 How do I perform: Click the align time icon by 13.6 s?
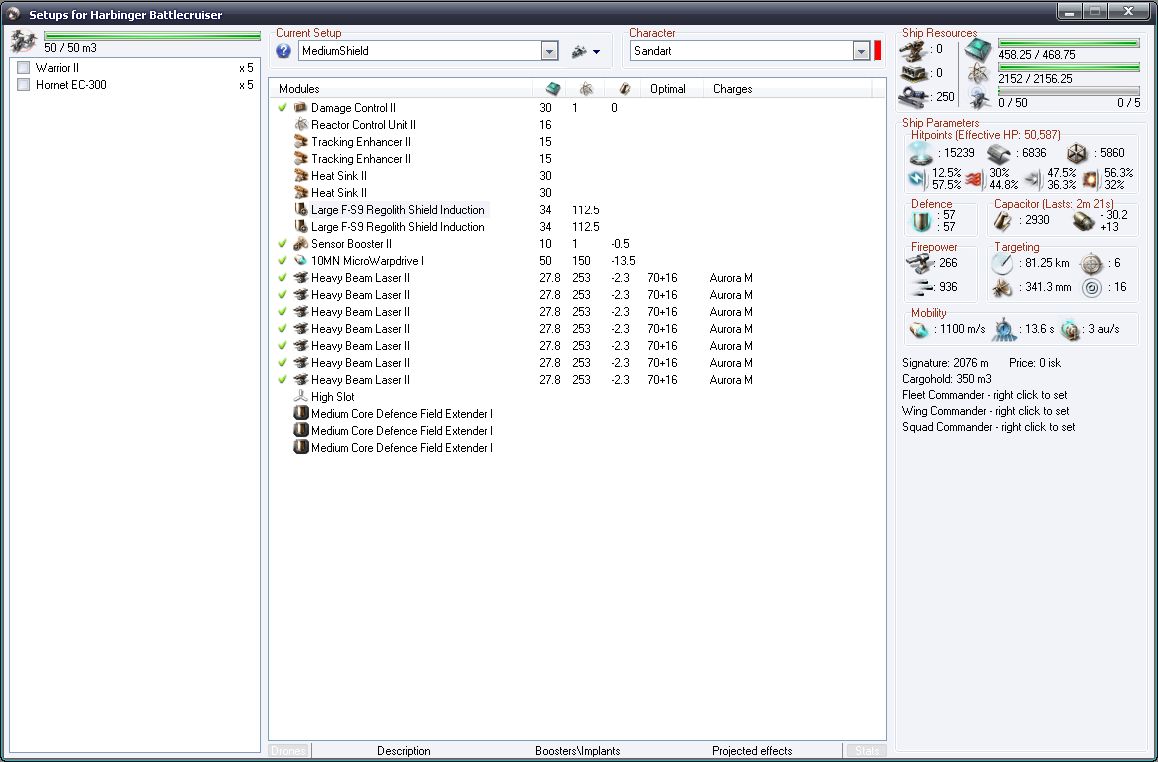click(x=1003, y=330)
